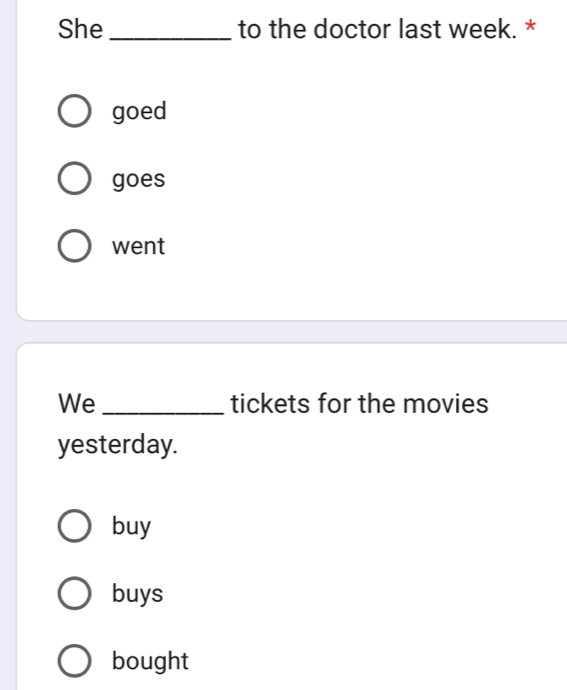
Task: Select the "goed" radio button
Action: [74, 111]
